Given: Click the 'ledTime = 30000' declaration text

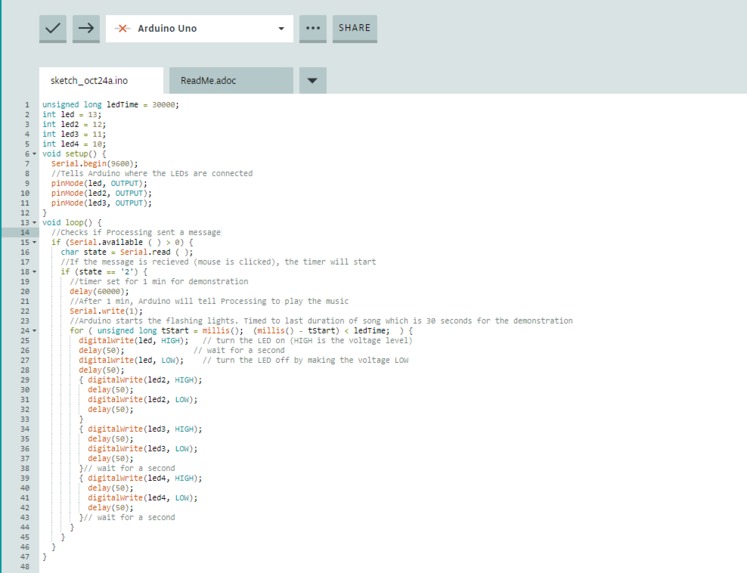Looking at the screenshot, I should [142, 105].
